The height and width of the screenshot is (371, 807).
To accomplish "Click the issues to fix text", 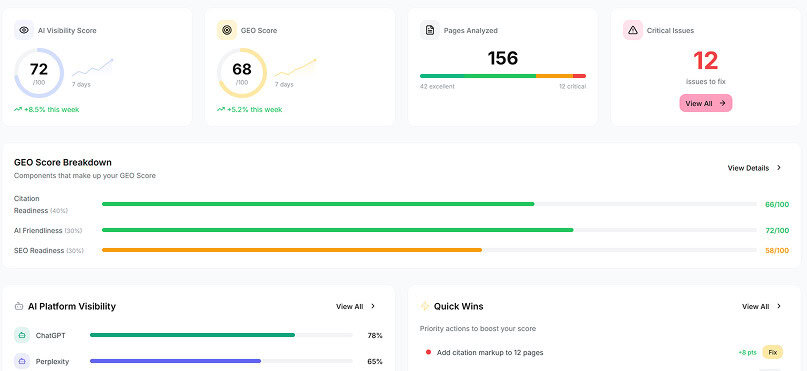I will (706, 81).
